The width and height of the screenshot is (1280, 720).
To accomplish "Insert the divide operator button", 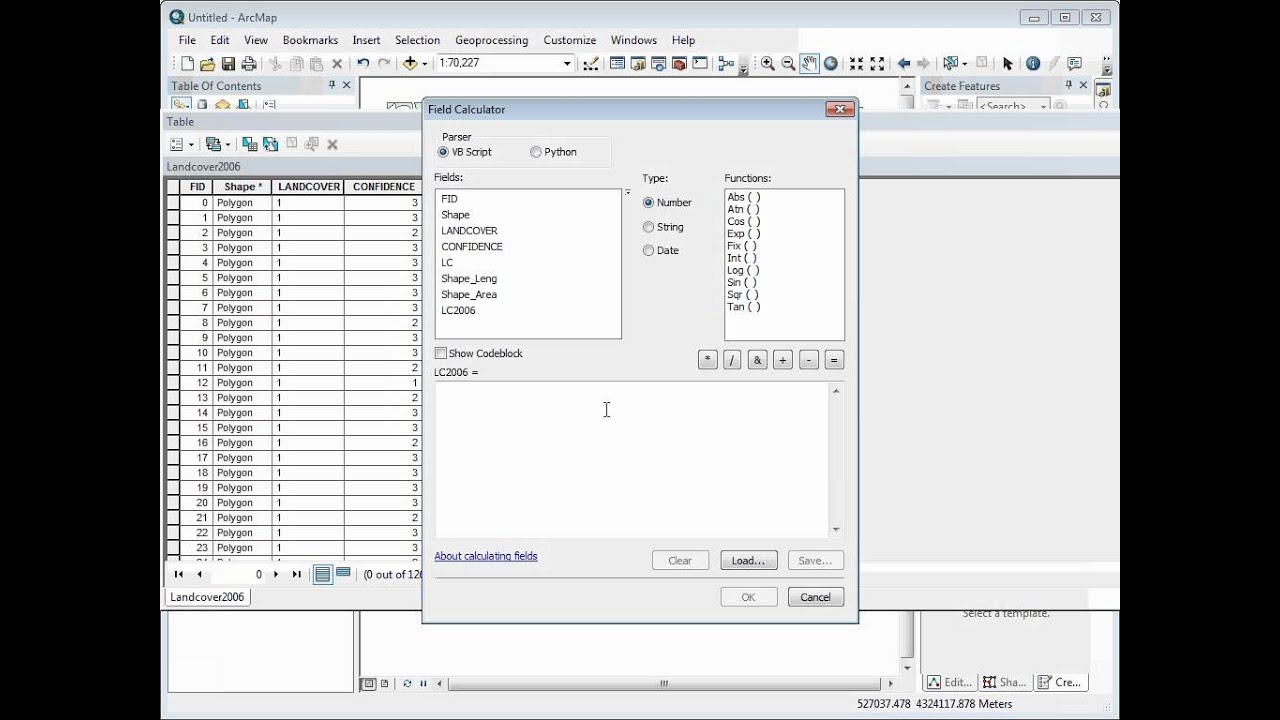I will click(732, 360).
